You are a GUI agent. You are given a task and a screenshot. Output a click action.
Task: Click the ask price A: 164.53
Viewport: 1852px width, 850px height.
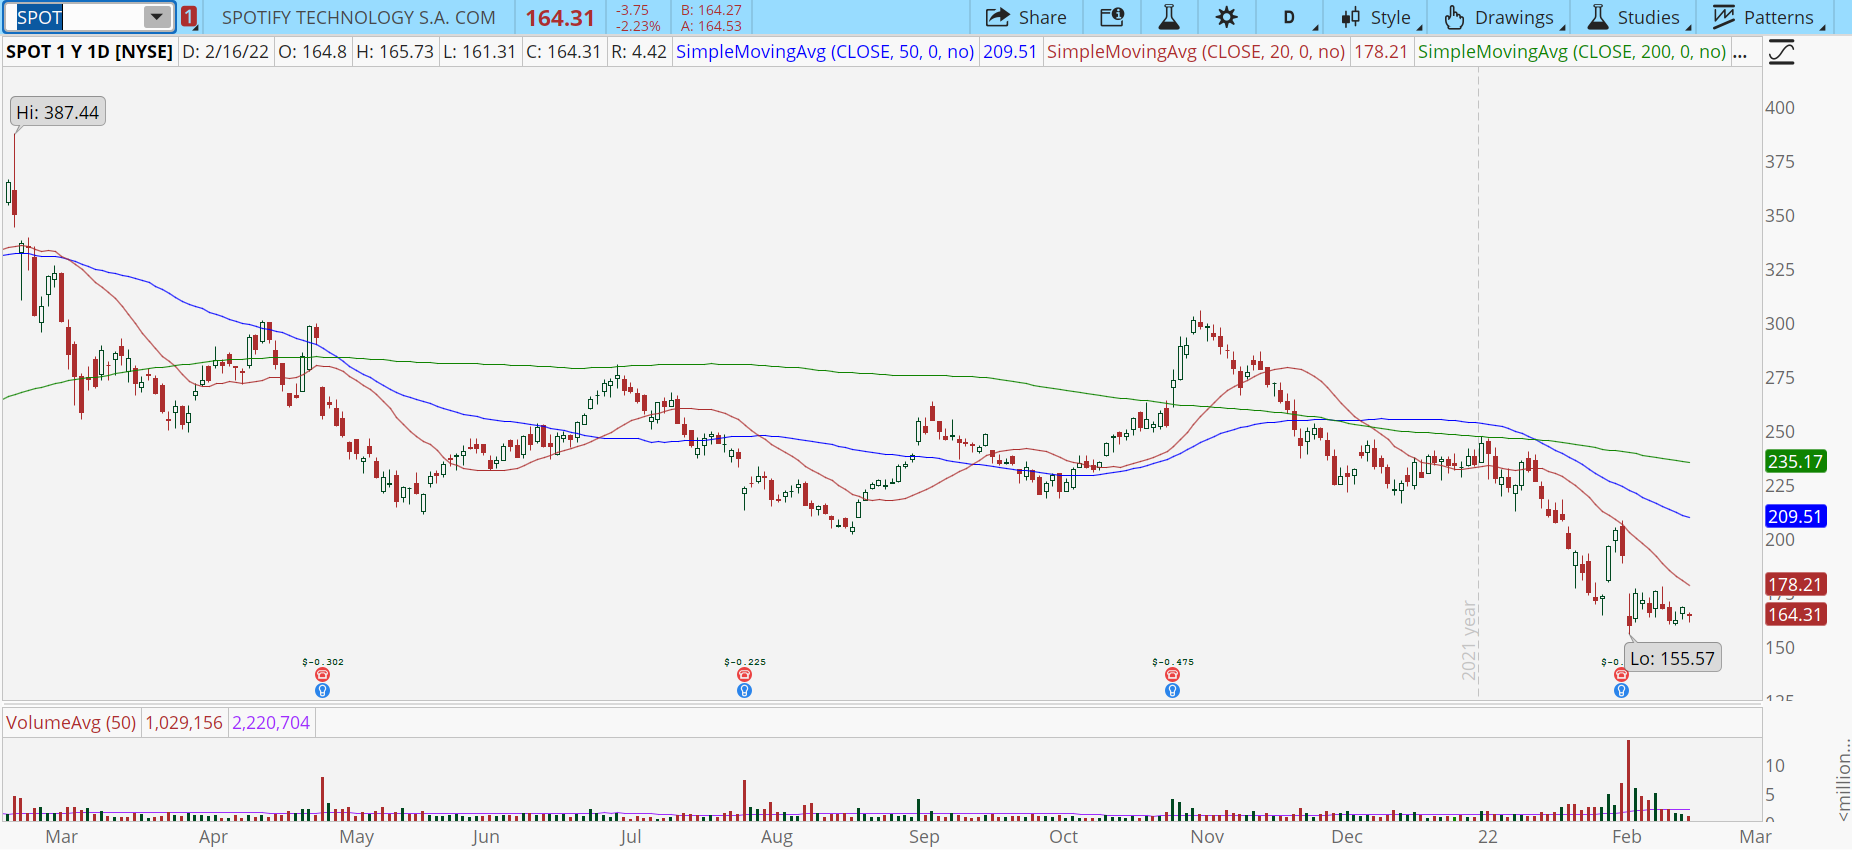coord(711,26)
